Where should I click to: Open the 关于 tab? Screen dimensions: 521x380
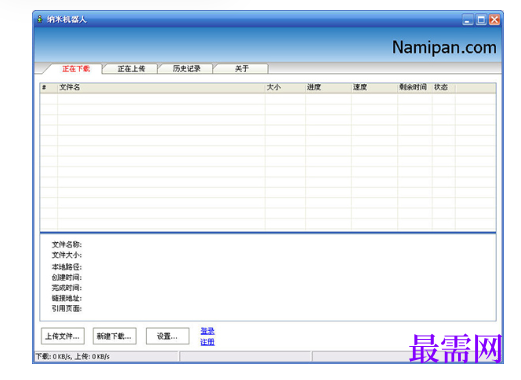[242, 69]
